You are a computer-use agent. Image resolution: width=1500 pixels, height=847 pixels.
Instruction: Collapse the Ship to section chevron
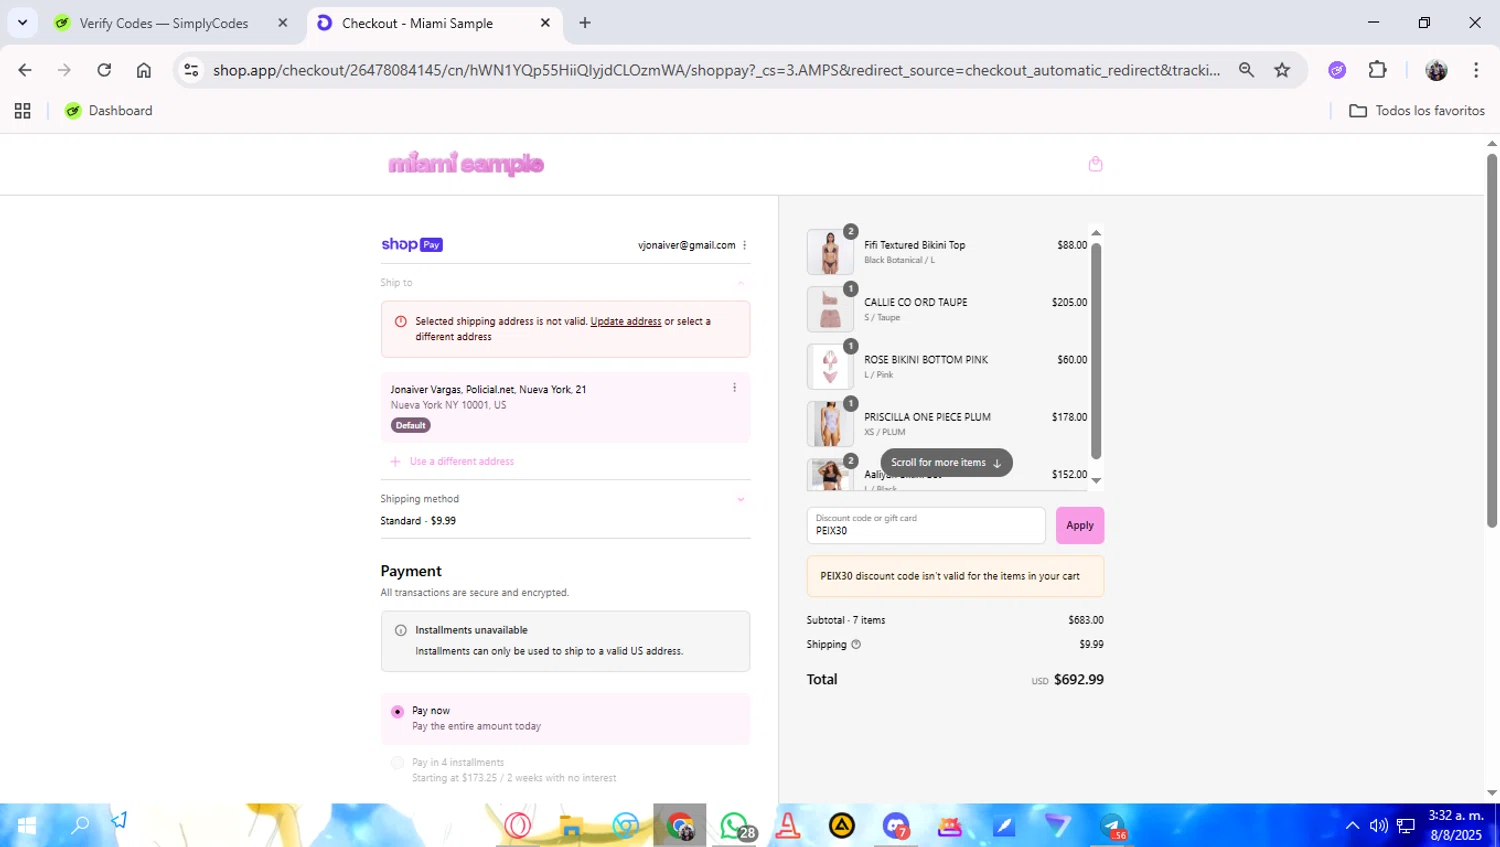741,283
